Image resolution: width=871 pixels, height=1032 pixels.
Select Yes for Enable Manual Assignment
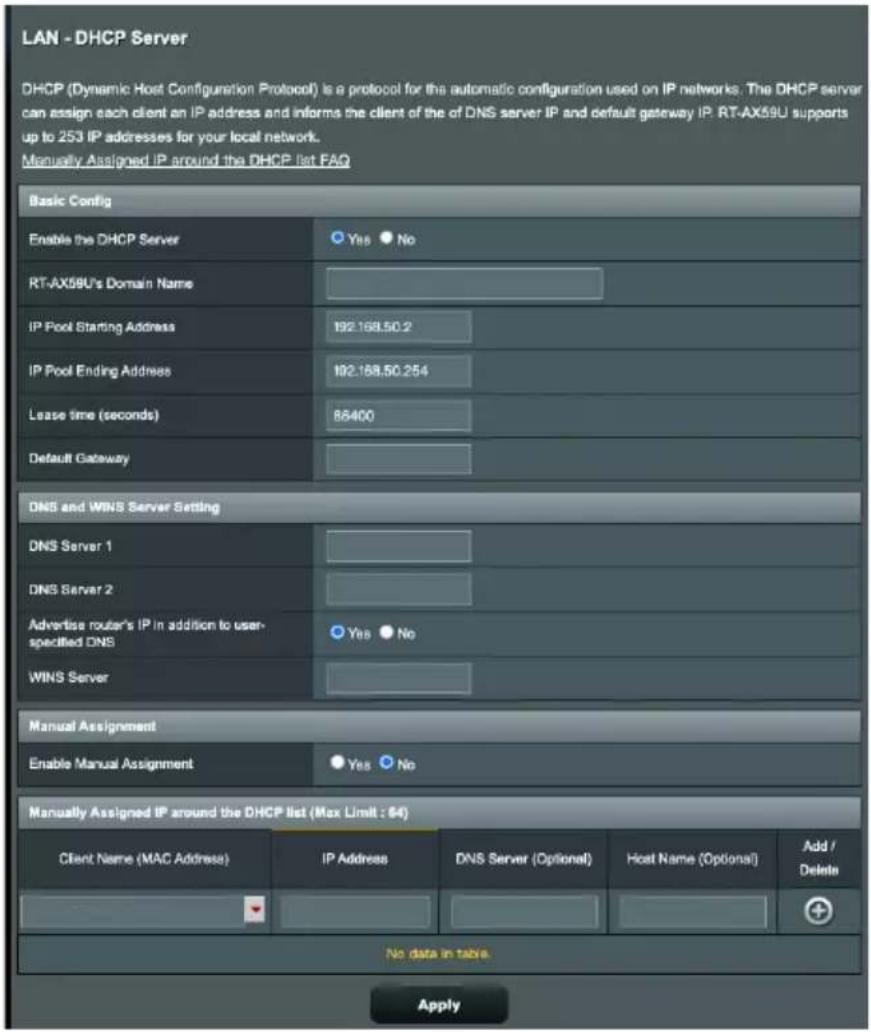pos(338,763)
